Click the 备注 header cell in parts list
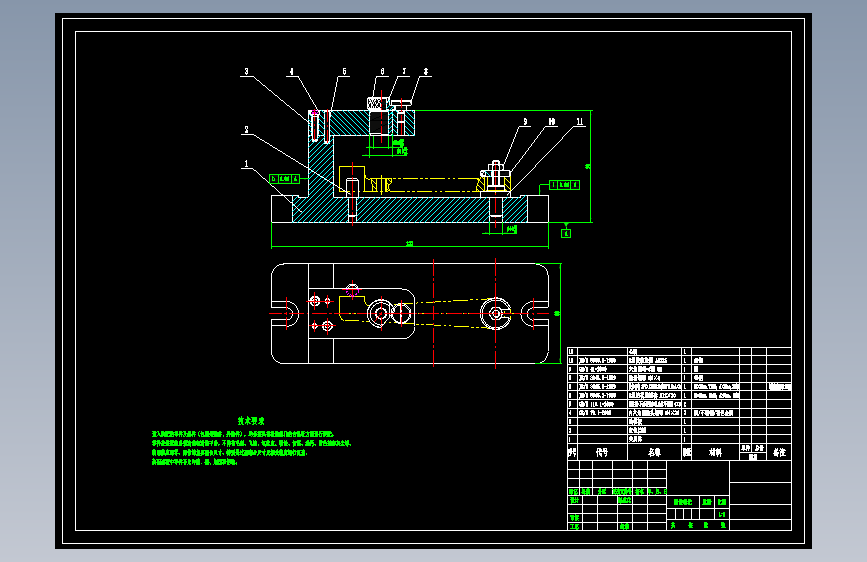The height and width of the screenshot is (562, 867). click(779, 452)
